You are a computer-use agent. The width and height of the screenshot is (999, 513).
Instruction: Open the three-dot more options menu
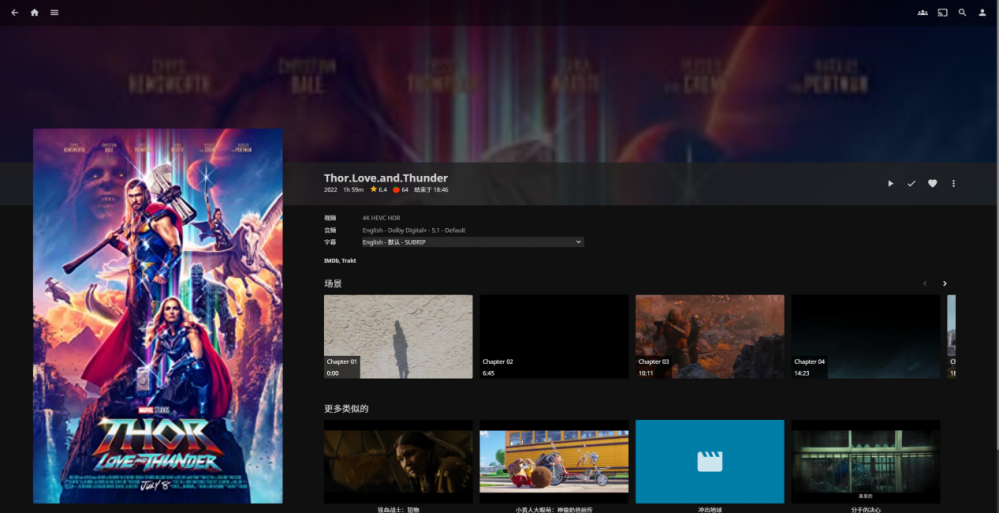[x=953, y=184]
